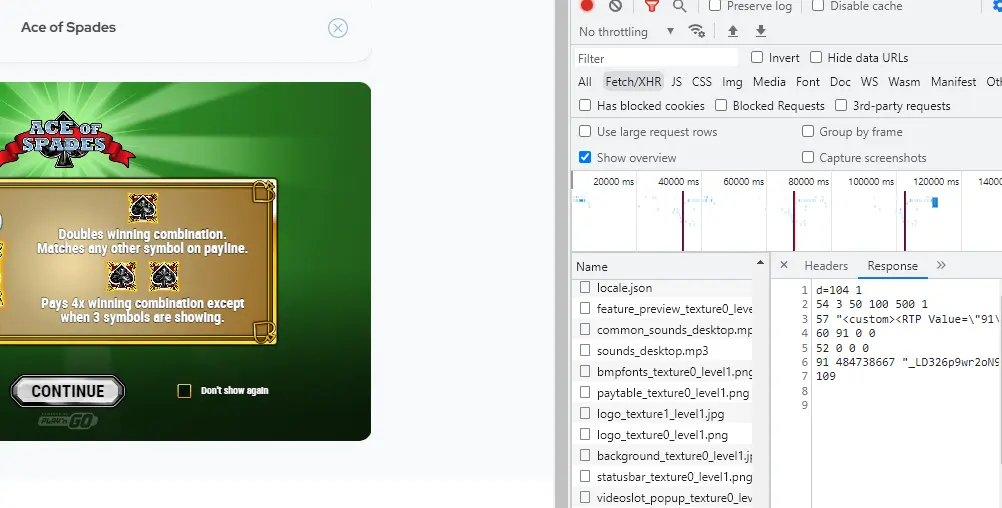Select the WS filter
This screenshot has height=508, width=1002.
point(869,82)
